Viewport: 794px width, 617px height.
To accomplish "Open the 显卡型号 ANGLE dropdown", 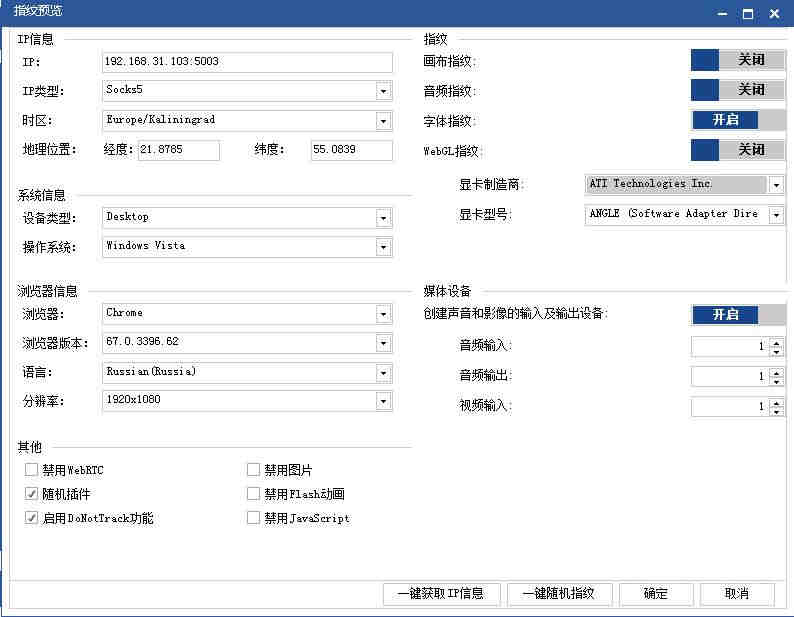I will 776,215.
